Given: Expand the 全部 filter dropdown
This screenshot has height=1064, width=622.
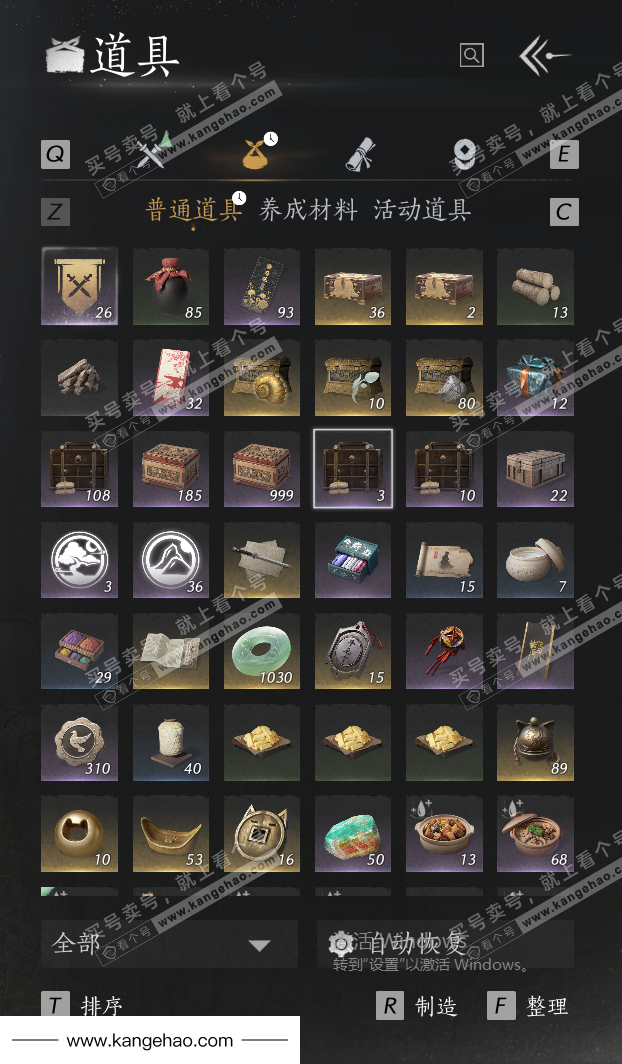Looking at the screenshot, I should [169, 943].
